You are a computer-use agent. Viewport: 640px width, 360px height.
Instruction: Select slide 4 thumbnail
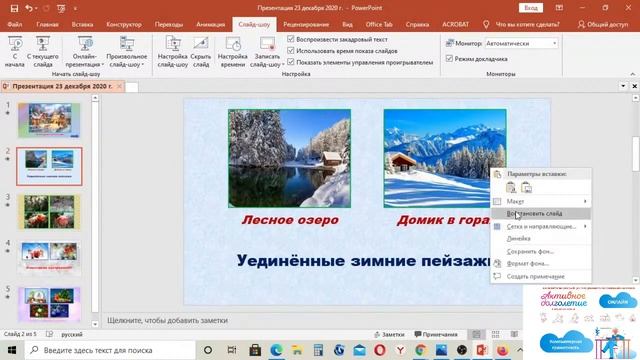tap(49, 258)
